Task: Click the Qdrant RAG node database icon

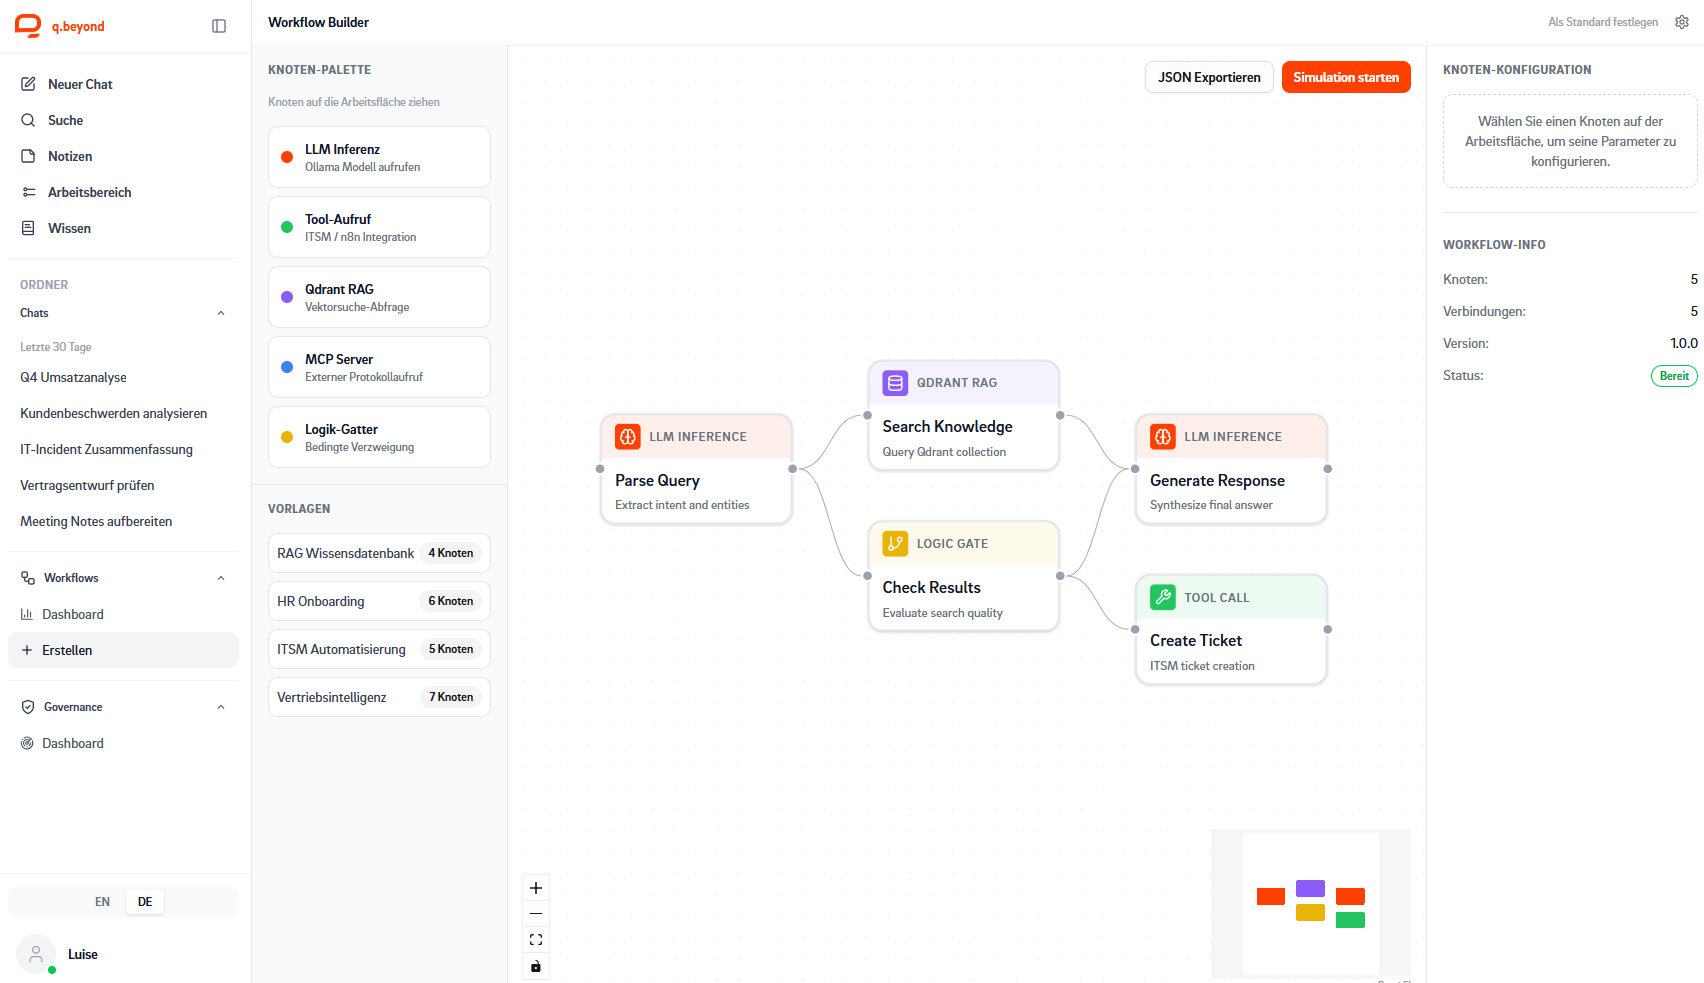Action: 895,383
